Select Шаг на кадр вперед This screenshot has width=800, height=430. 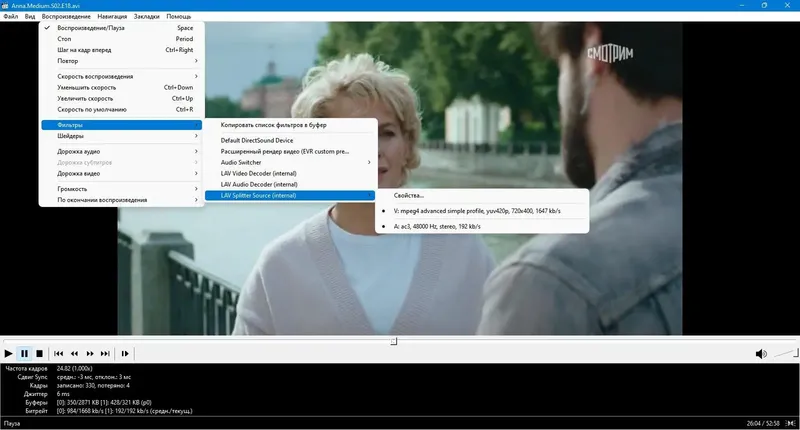[x=121, y=50]
